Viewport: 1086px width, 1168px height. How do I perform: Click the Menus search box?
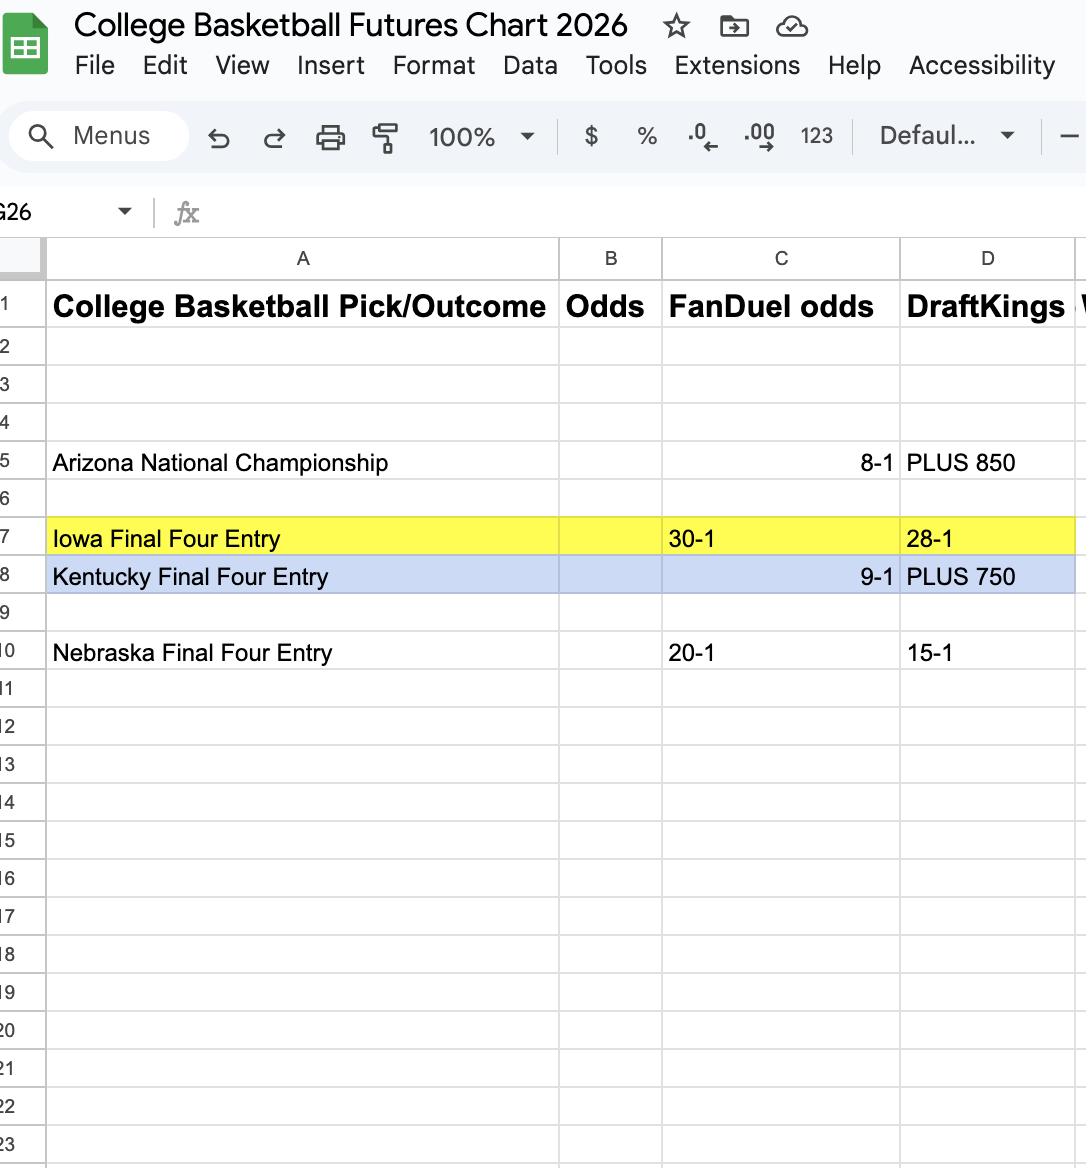pos(99,136)
